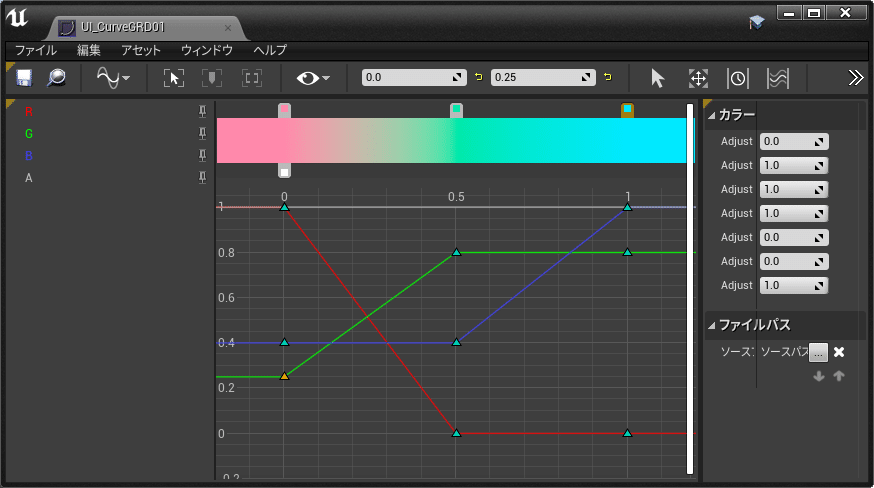This screenshot has width=874, height=488.
Task: Select the white alpha stop below gradient
Action: 284,171
